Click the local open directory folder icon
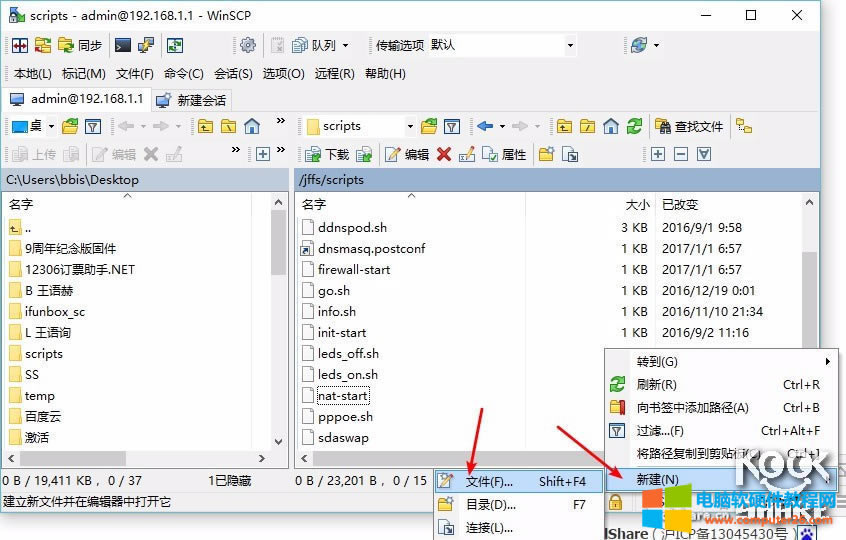846x540 pixels. point(70,127)
